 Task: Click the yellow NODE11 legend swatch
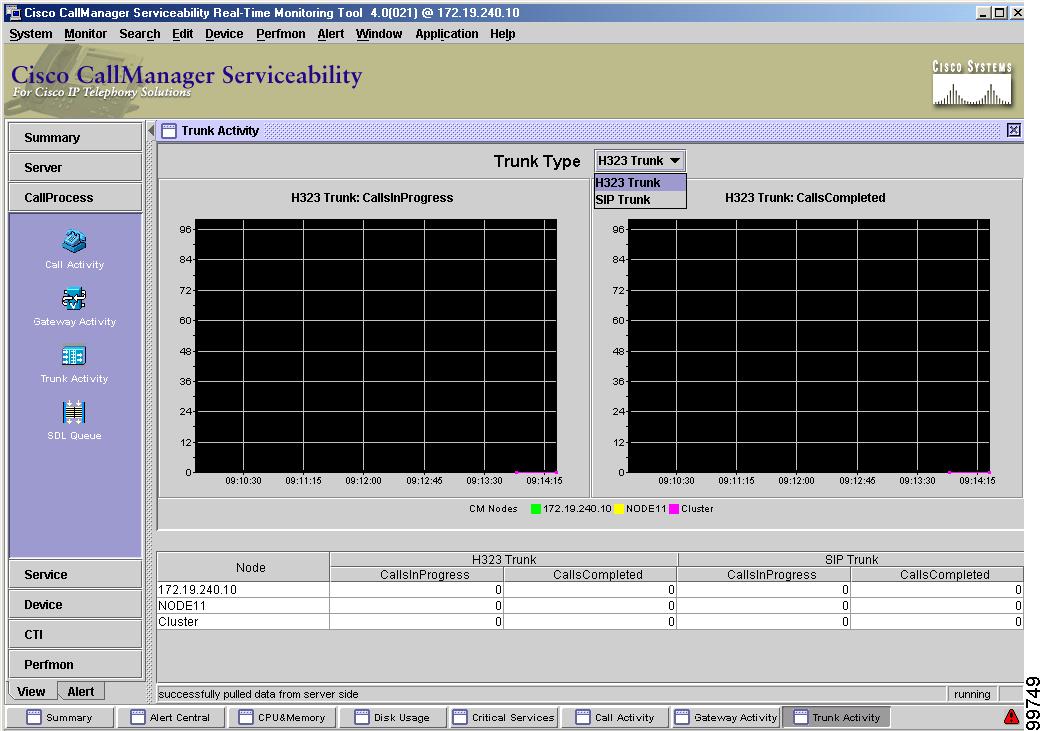point(619,509)
